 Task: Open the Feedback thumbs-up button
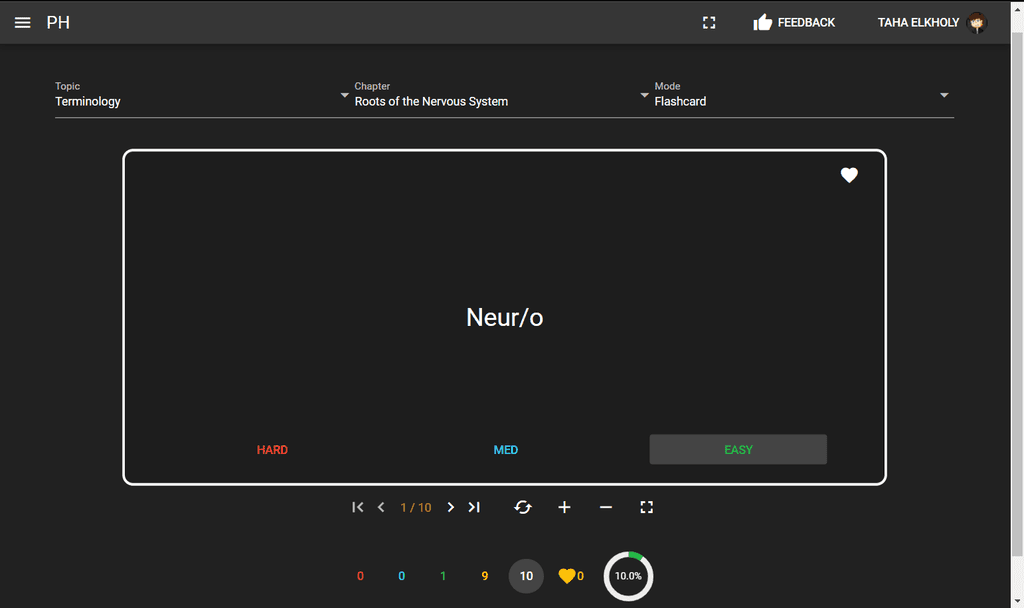[794, 22]
